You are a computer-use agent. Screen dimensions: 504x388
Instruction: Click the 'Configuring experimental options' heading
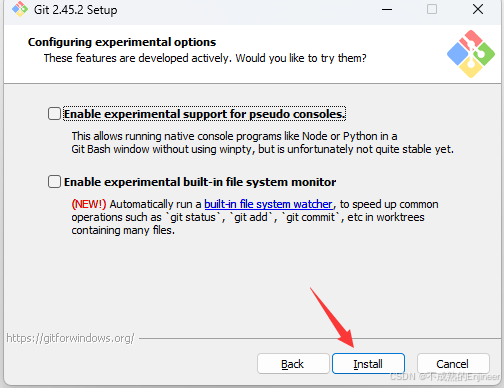click(122, 42)
